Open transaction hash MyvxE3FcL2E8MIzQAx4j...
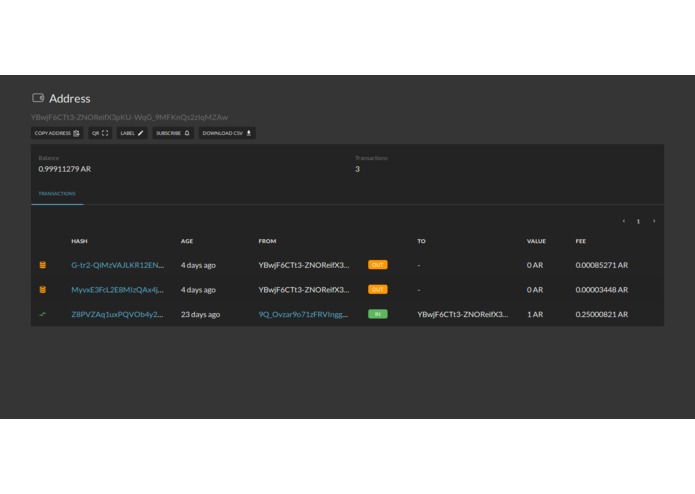This screenshot has width=695, height=494. point(117,290)
